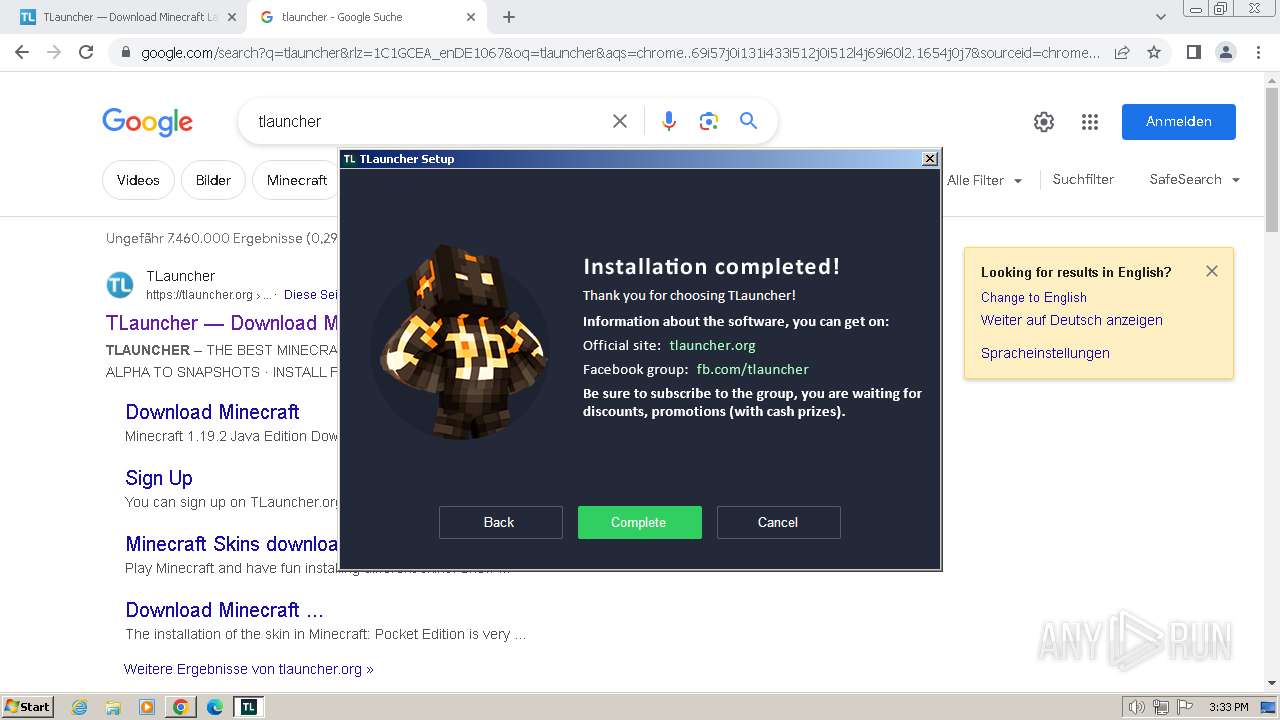Close the Google Suche browser tab
The width and height of the screenshot is (1280, 720).
[471, 17]
